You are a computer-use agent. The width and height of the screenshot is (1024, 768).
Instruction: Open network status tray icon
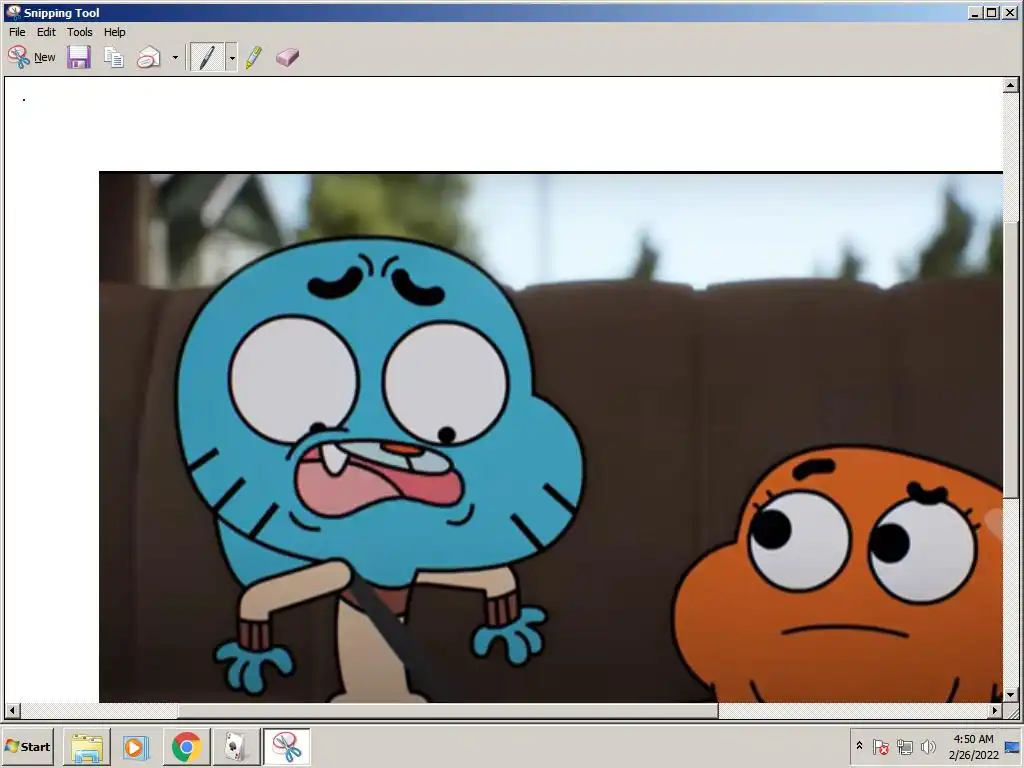tap(904, 746)
